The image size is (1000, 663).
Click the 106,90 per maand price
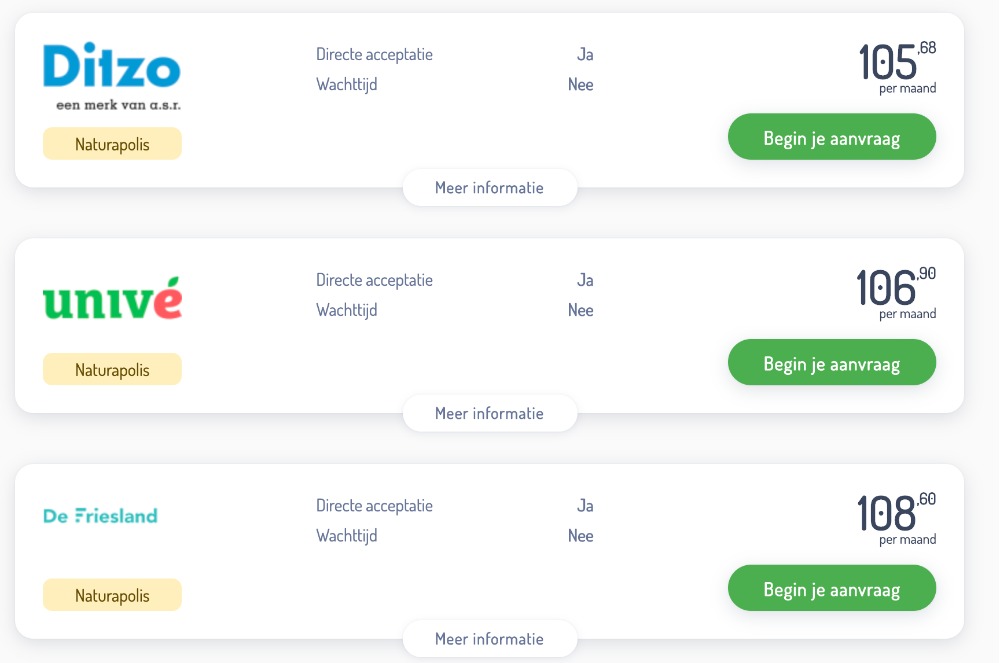pyautogui.click(x=896, y=293)
